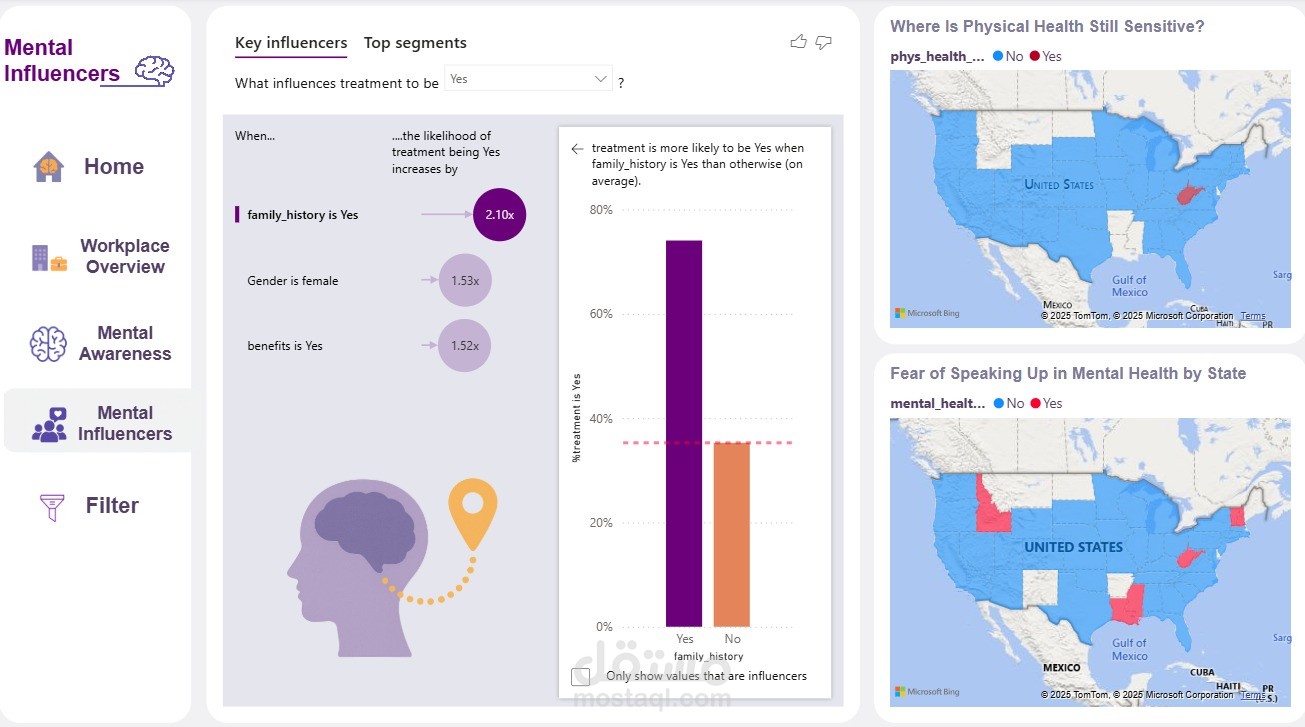Select the 1.52x benefits is Yes bubble
The width and height of the screenshot is (1305, 727).
(465, 346)
